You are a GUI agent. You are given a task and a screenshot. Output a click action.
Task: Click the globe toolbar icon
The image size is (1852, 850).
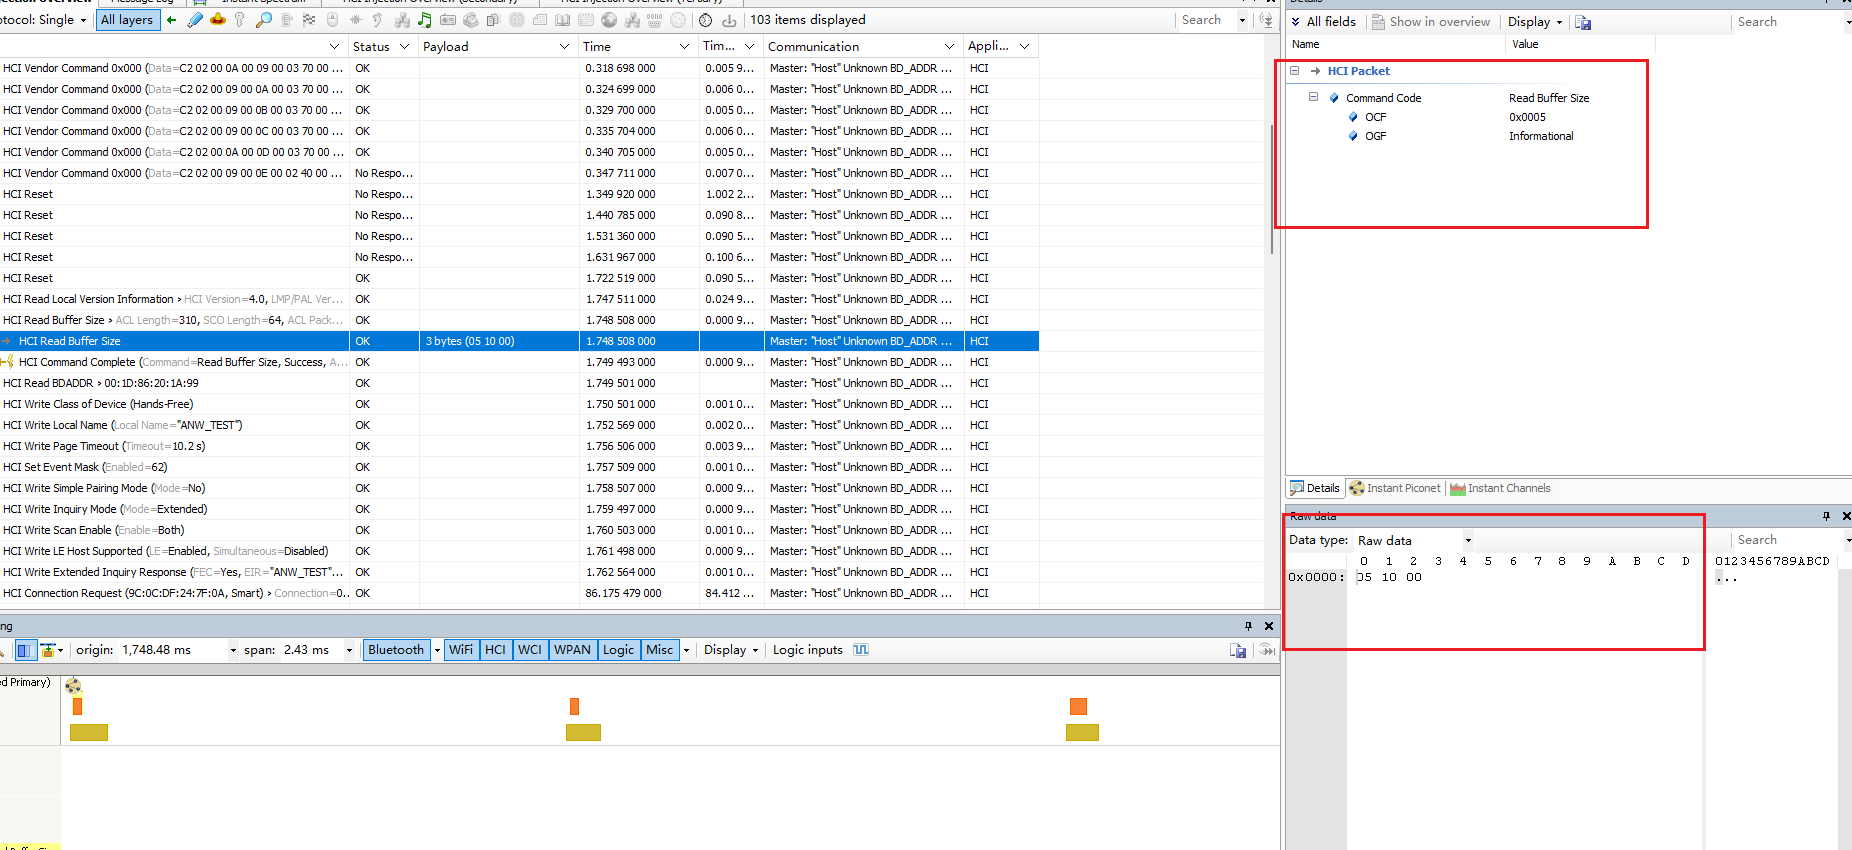coord(609,20)
